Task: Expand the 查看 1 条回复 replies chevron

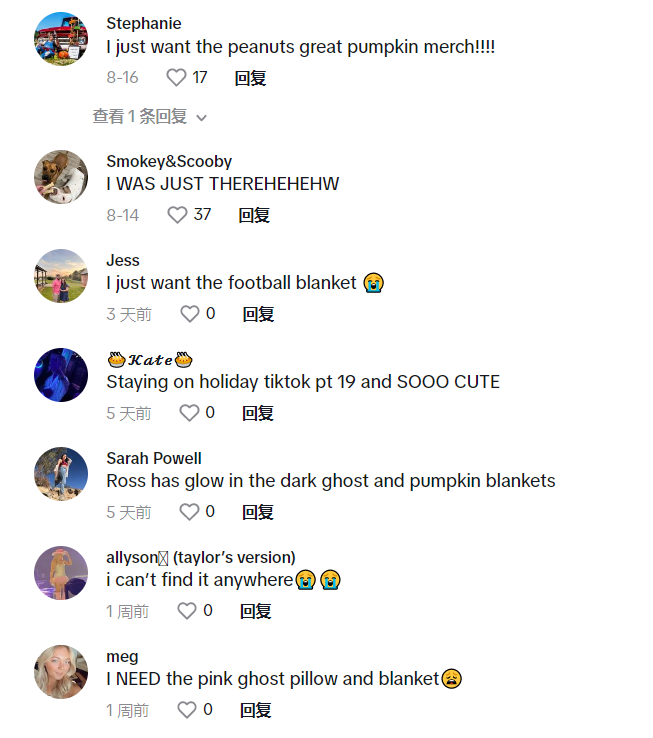Action: point(202,118)
